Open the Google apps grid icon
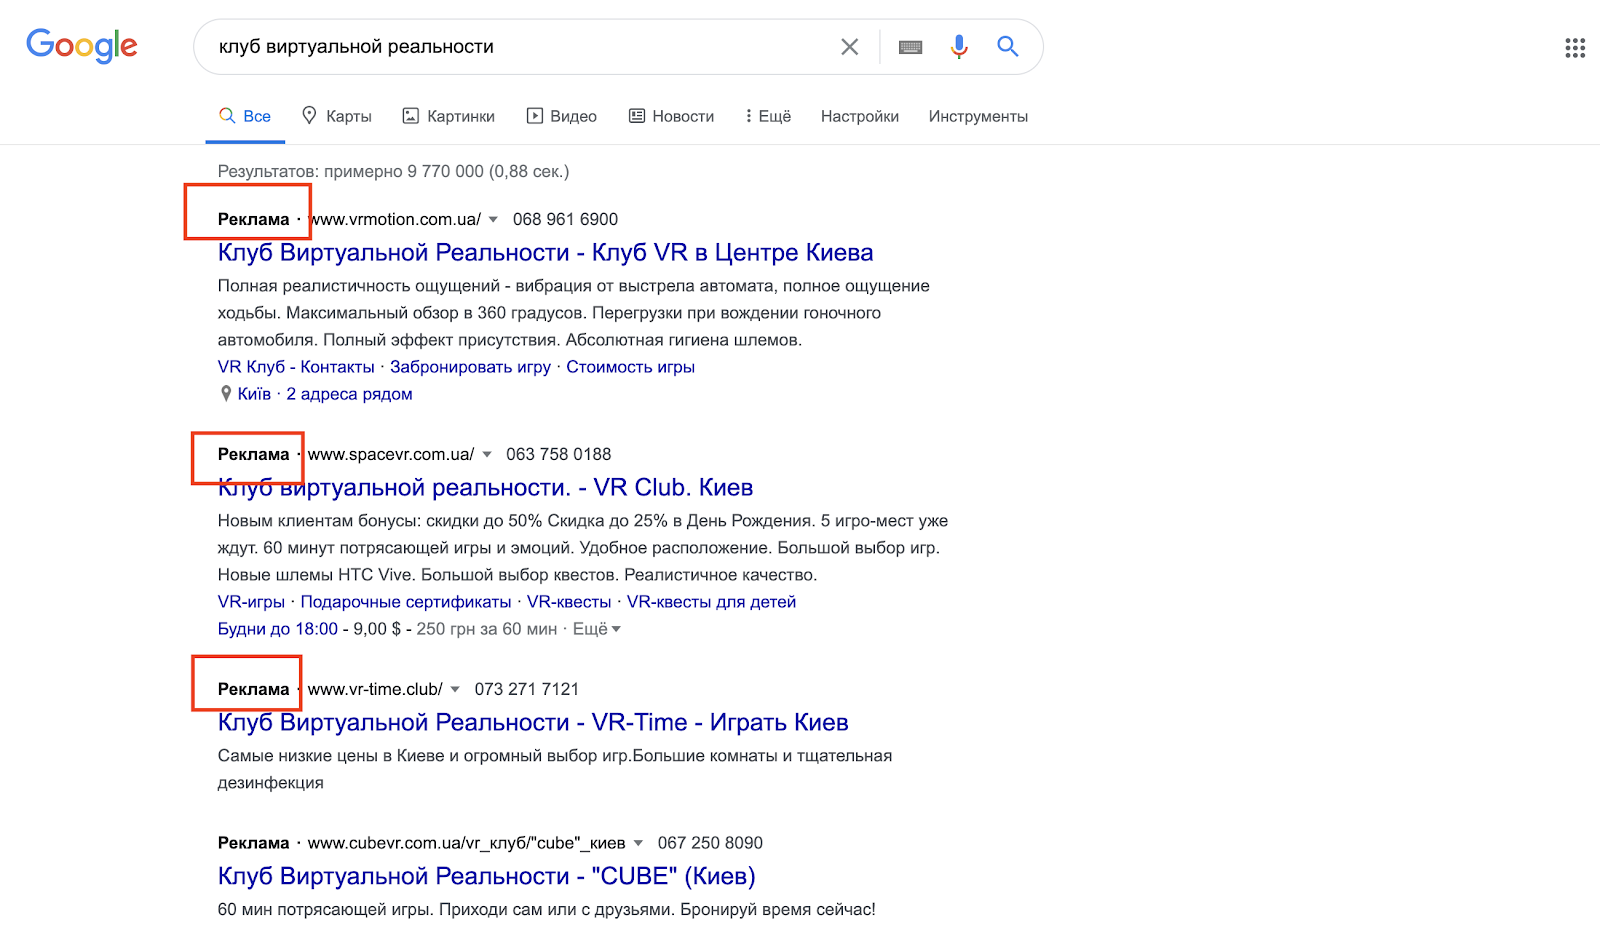 pos(1574,48)
